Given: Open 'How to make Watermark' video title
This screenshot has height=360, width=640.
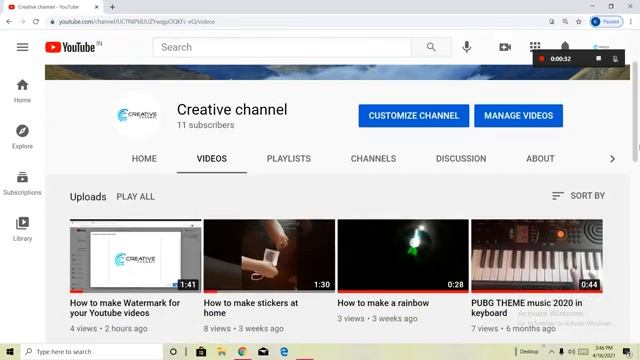Looking at the screenshot, I should (x=125, y=308).
